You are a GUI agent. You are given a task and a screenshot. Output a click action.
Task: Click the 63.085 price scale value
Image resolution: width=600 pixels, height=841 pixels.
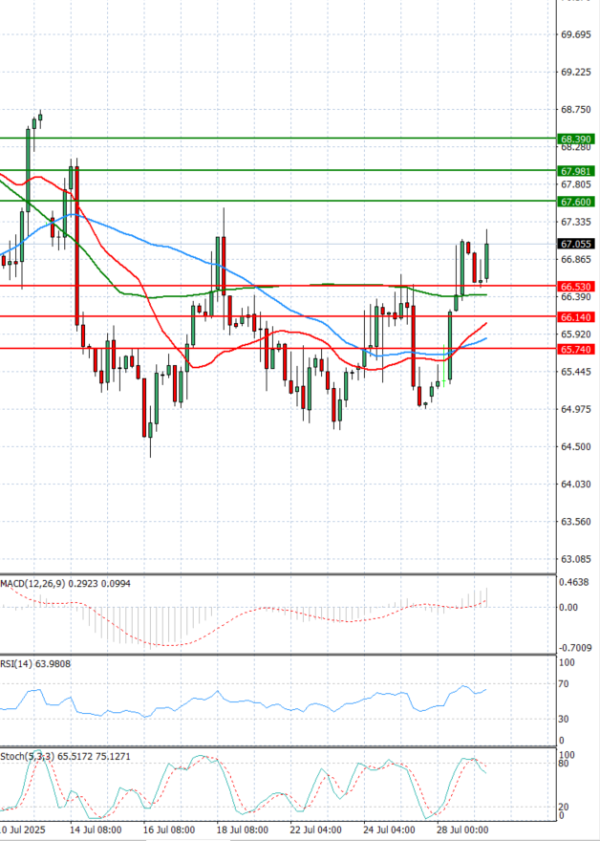575,559
